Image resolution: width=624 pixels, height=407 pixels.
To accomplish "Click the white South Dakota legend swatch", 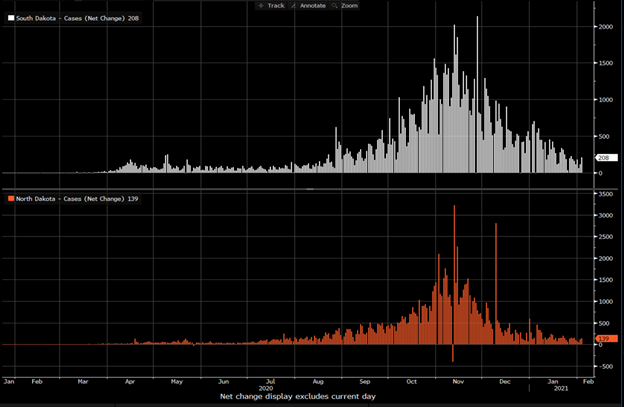I will (11, 19).
